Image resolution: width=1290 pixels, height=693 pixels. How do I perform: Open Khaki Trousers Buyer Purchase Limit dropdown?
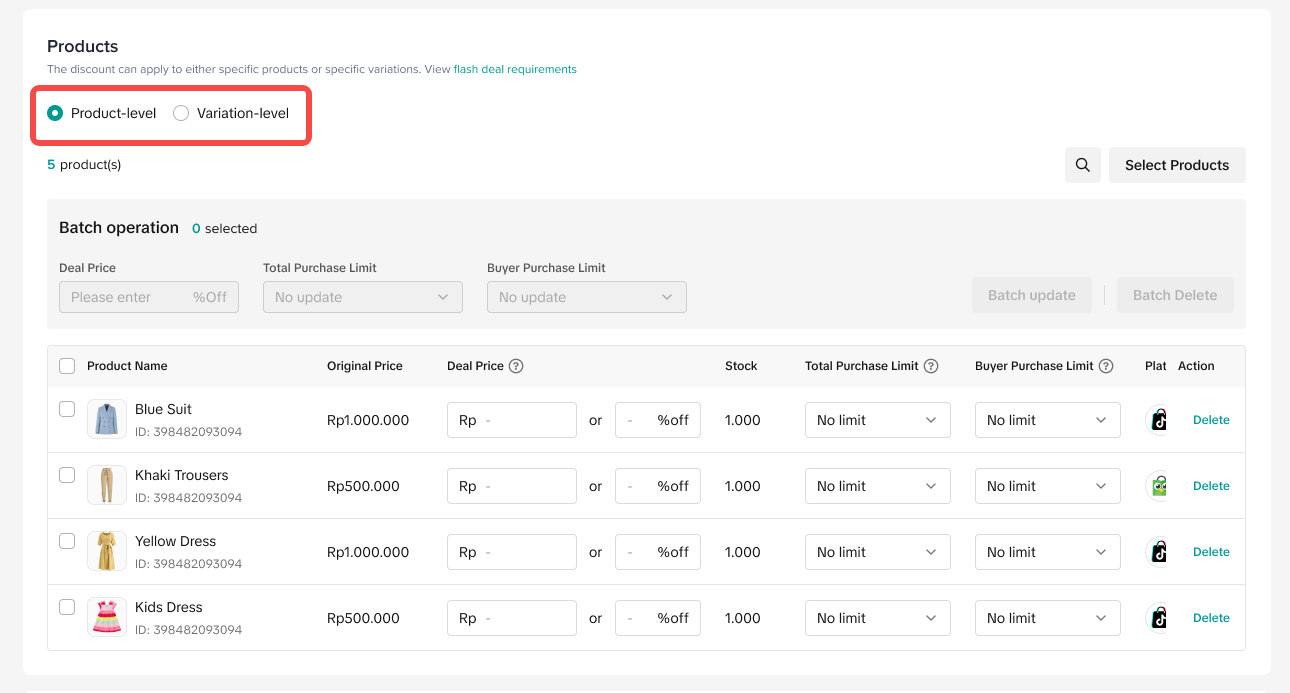(1047, 486)
